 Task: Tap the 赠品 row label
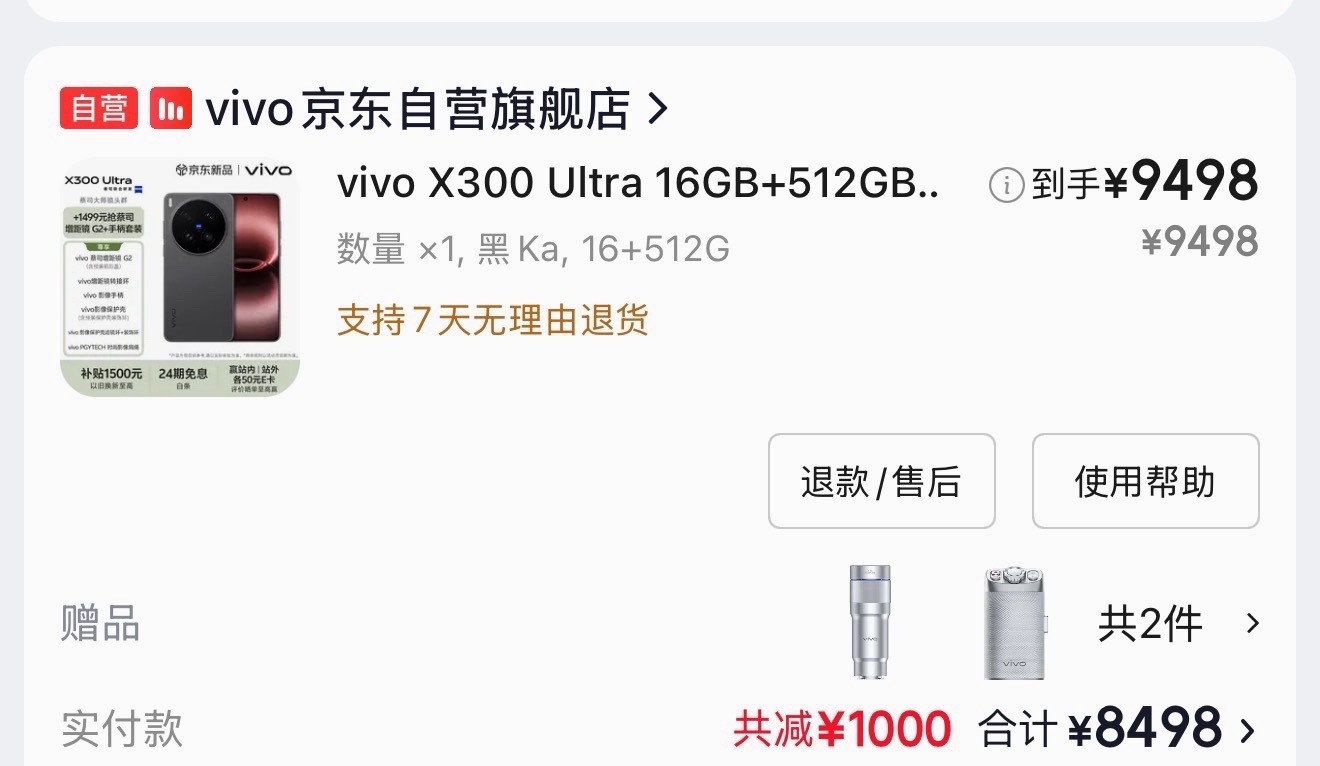click(x=100, y=623)
